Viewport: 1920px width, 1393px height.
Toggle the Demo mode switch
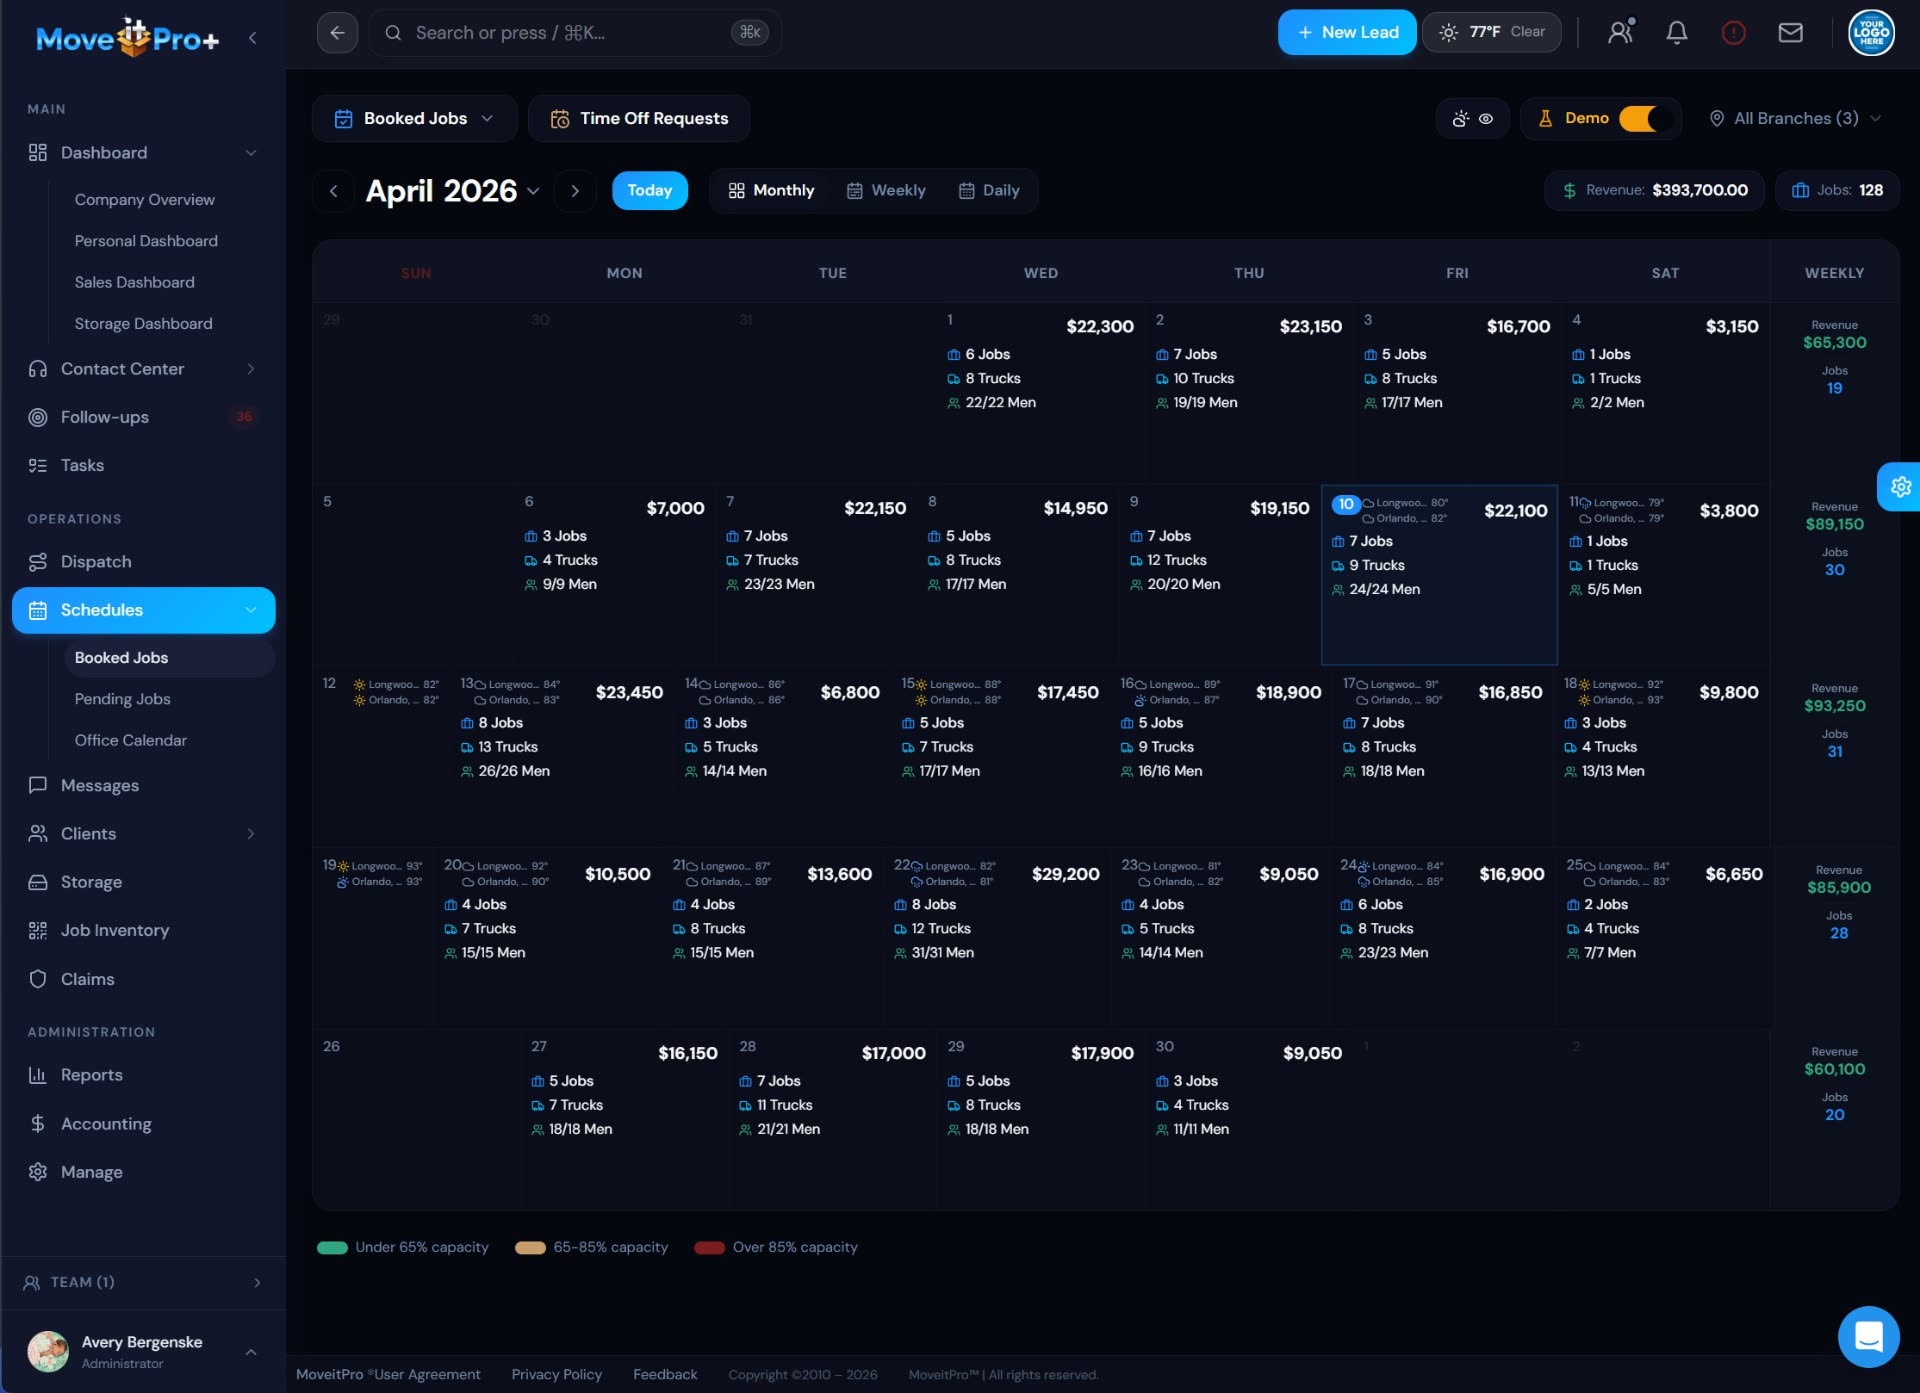(x=1638, y=118)
